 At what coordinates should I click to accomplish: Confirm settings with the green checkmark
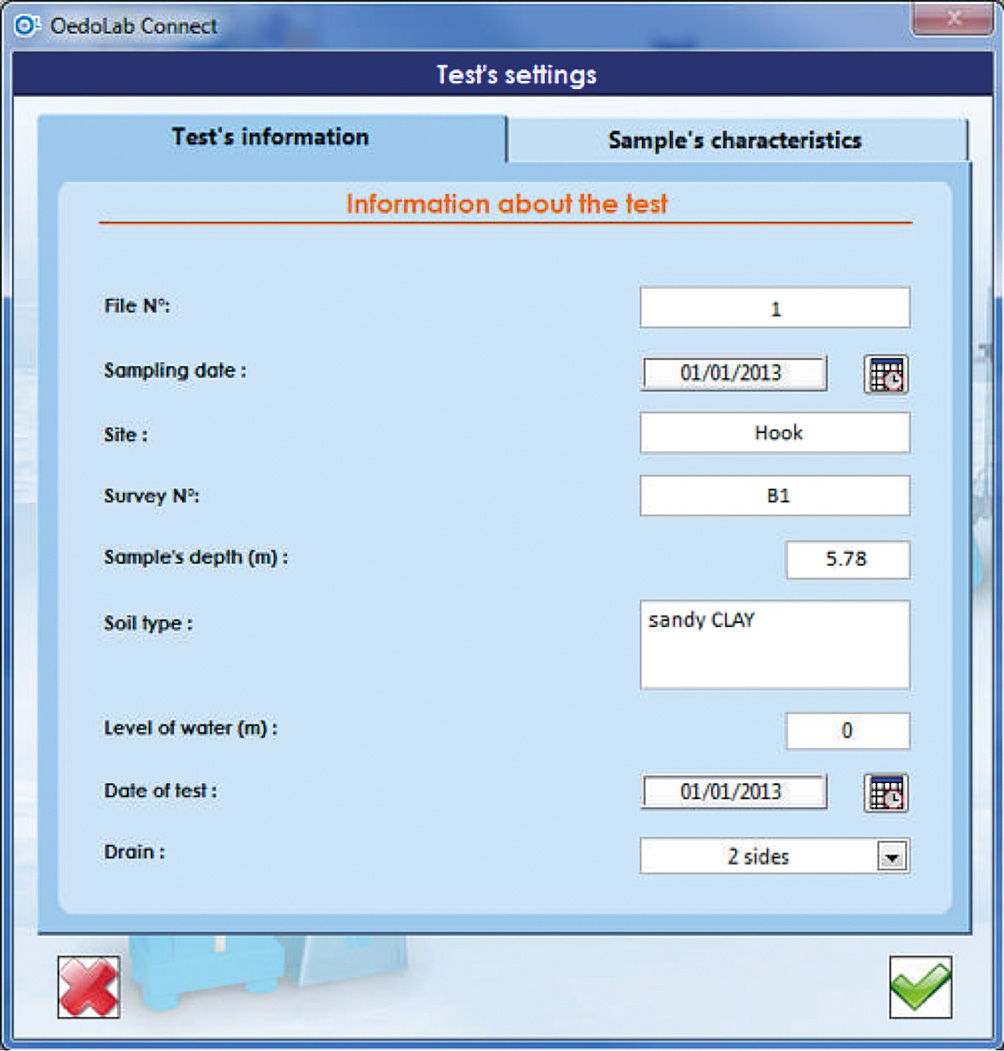[x=920, y=987]
